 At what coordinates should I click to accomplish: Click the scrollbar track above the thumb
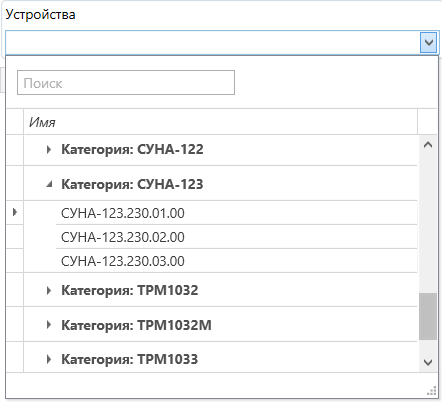(x=428, y=223)
